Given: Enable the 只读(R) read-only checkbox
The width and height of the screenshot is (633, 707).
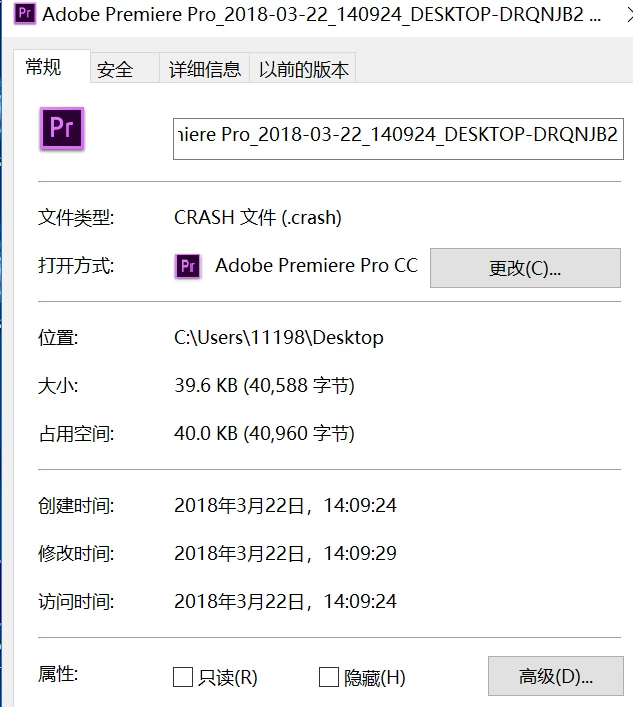Looking at the screenshot, I should point(183,677).
